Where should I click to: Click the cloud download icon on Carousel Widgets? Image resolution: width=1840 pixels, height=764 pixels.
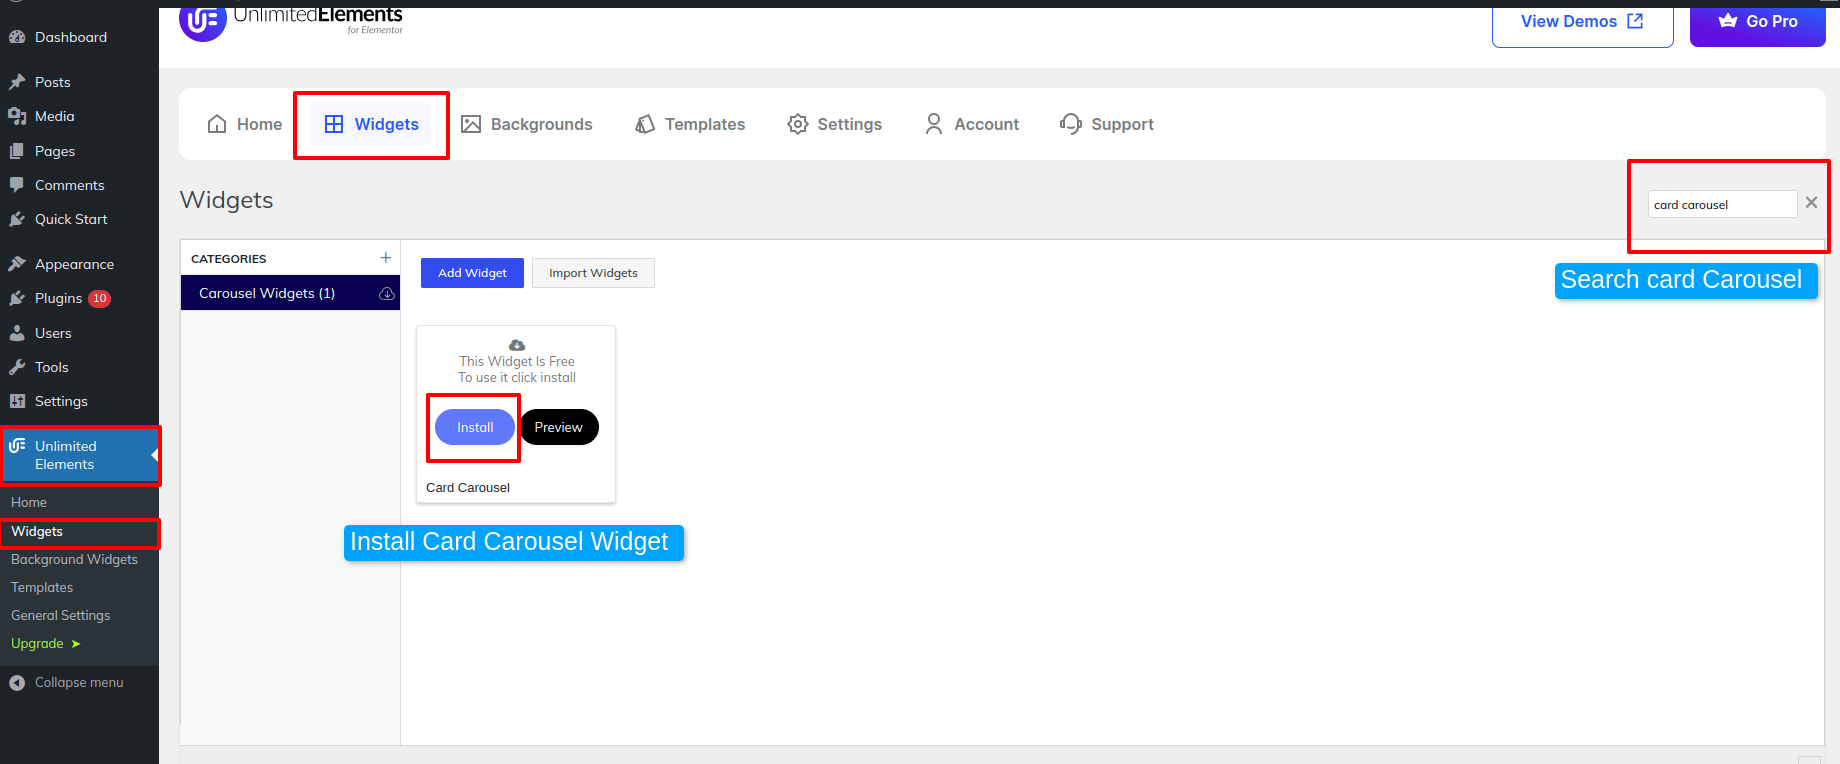(387, 294)
